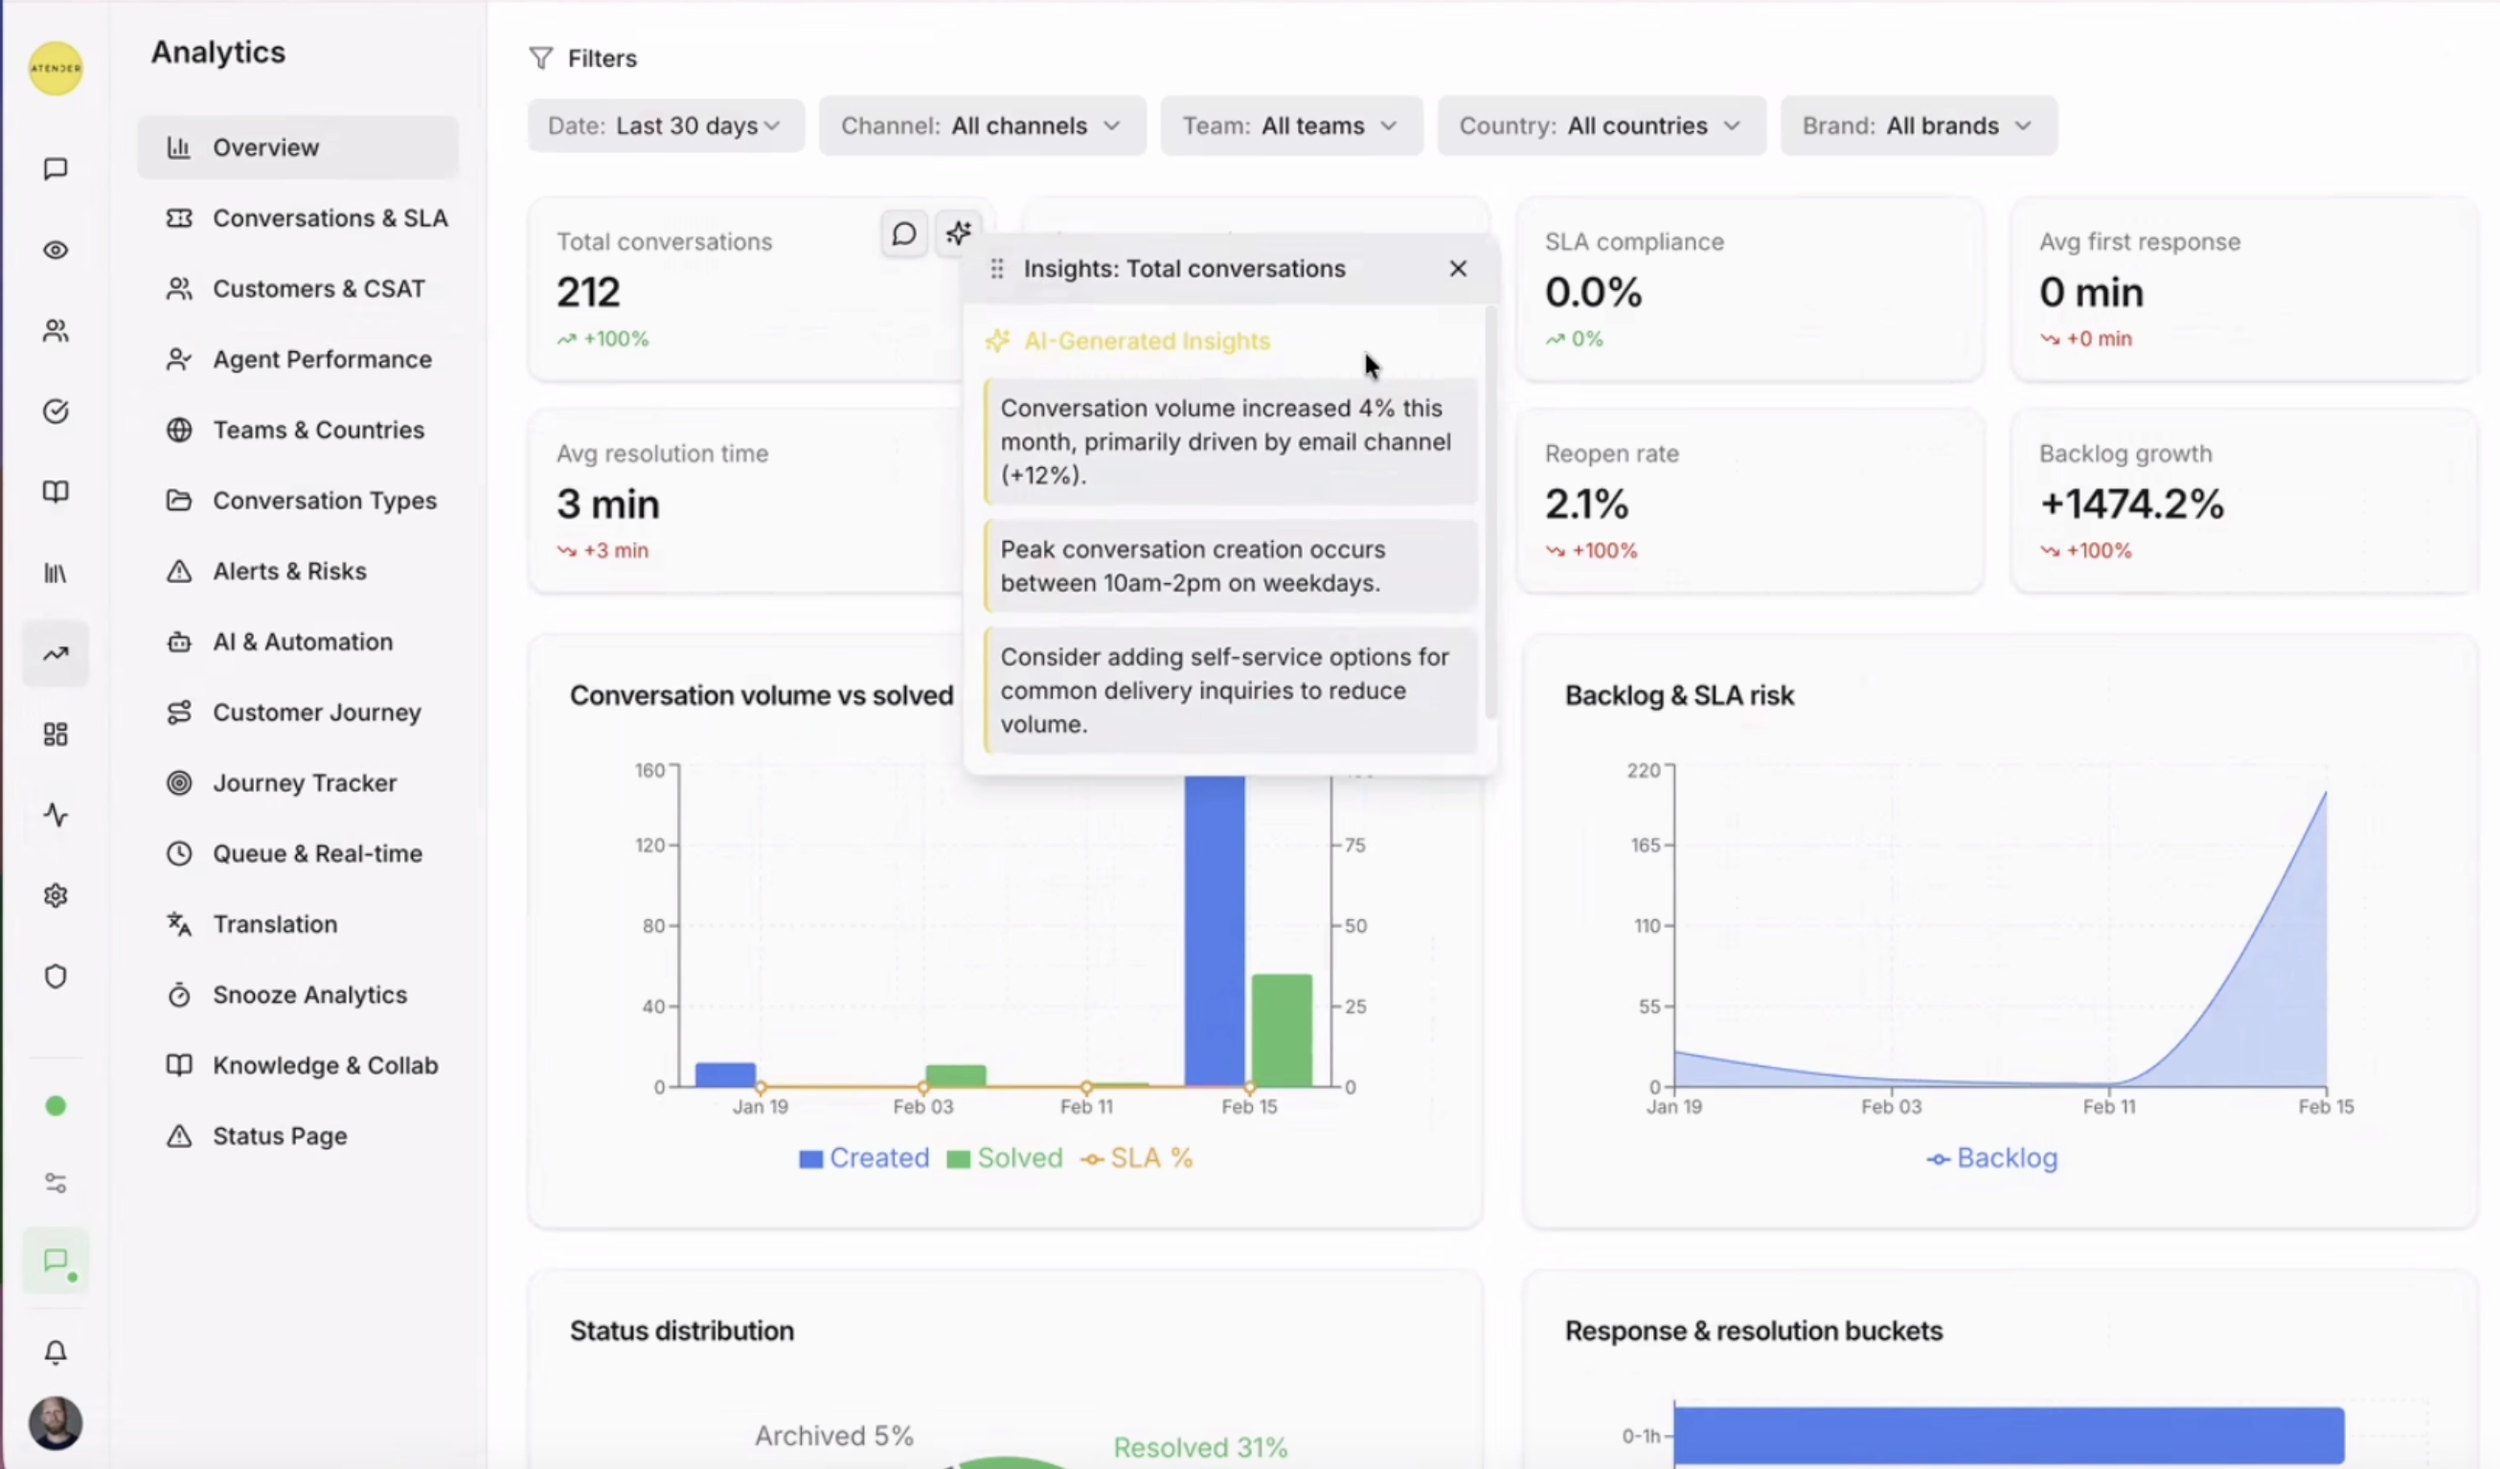
Task: Open the Channel All channels dropdown
Action: click(981, 126)
